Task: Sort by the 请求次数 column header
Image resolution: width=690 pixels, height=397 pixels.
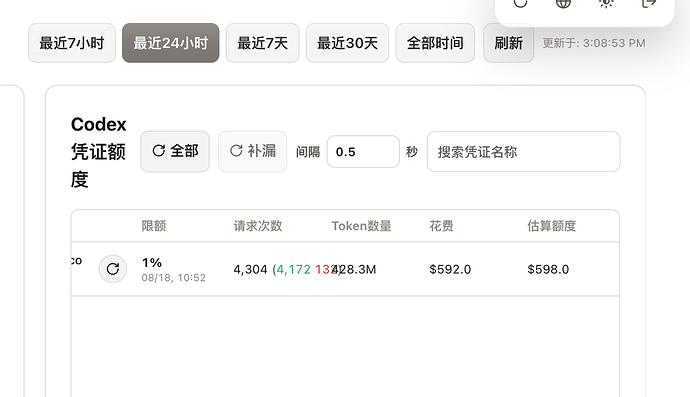Action: tap(258, 226)
